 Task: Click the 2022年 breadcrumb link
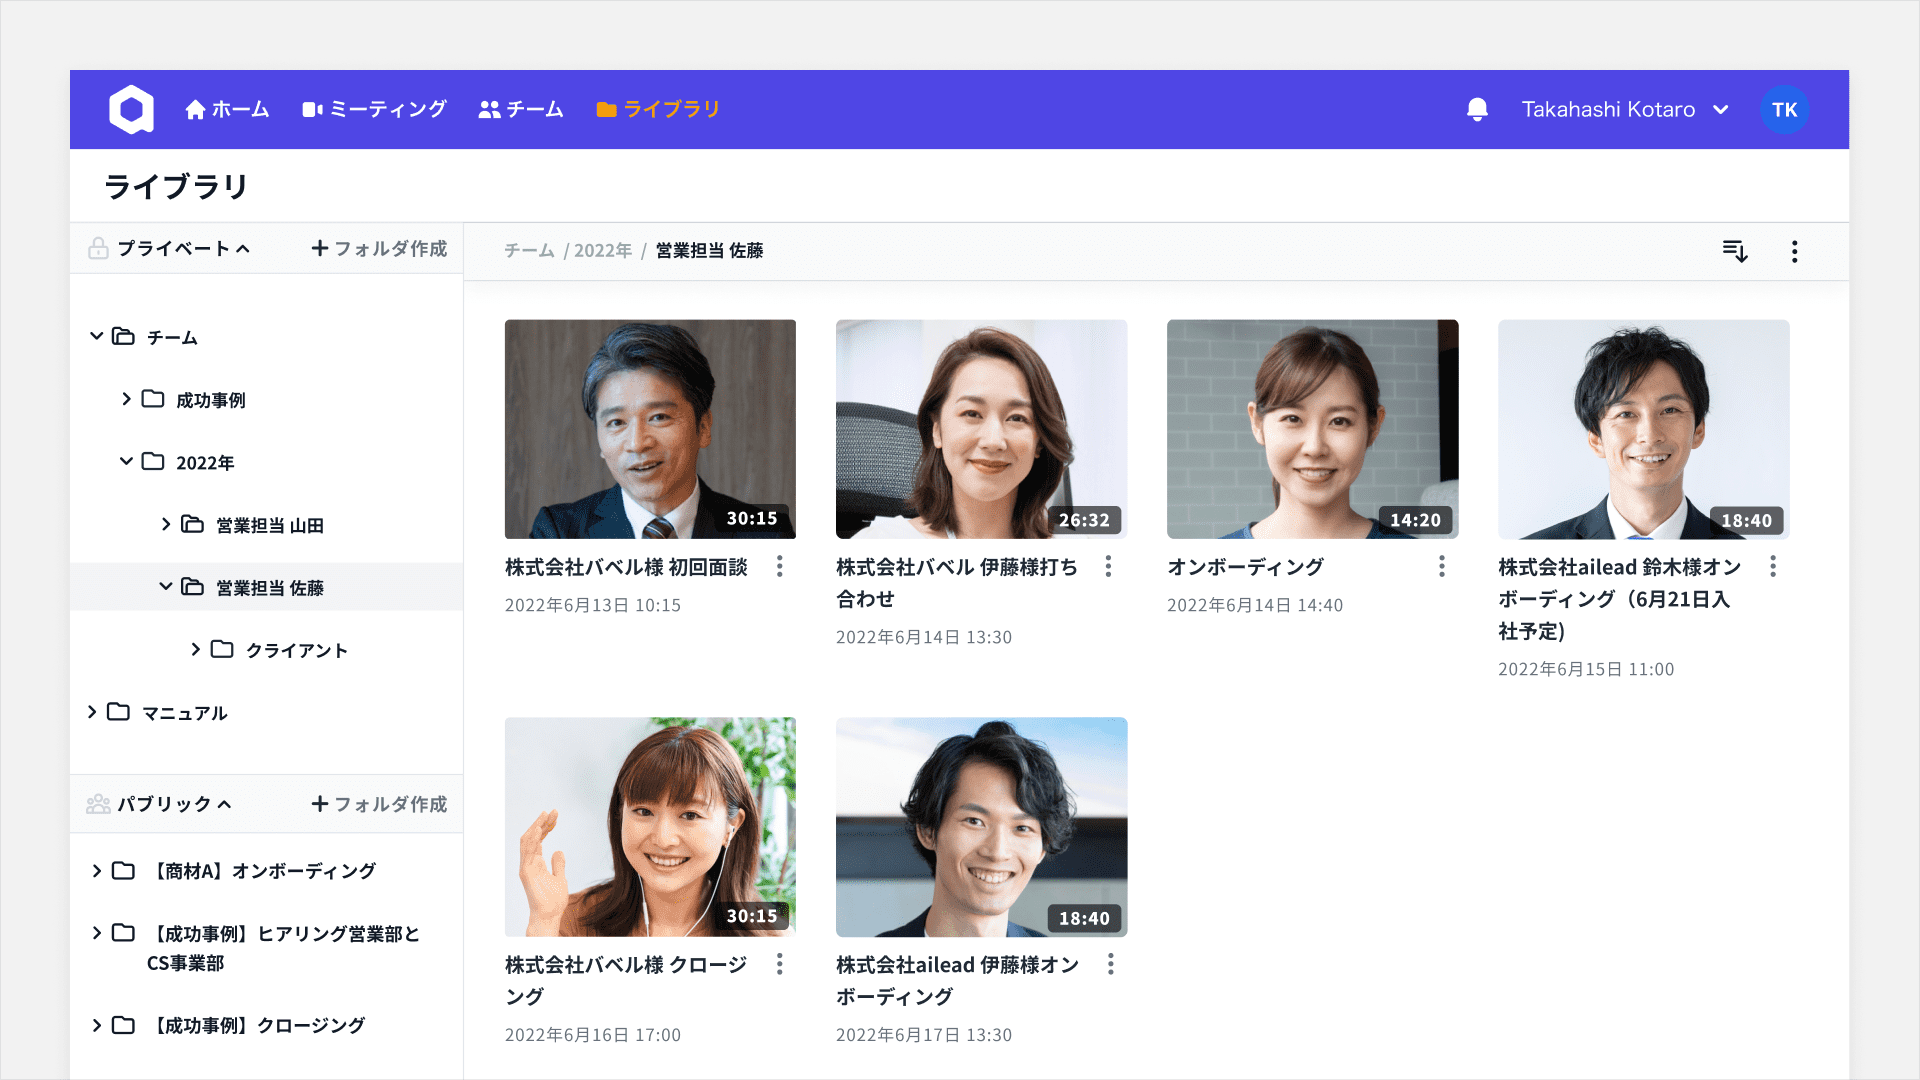[x=602, y=251]
